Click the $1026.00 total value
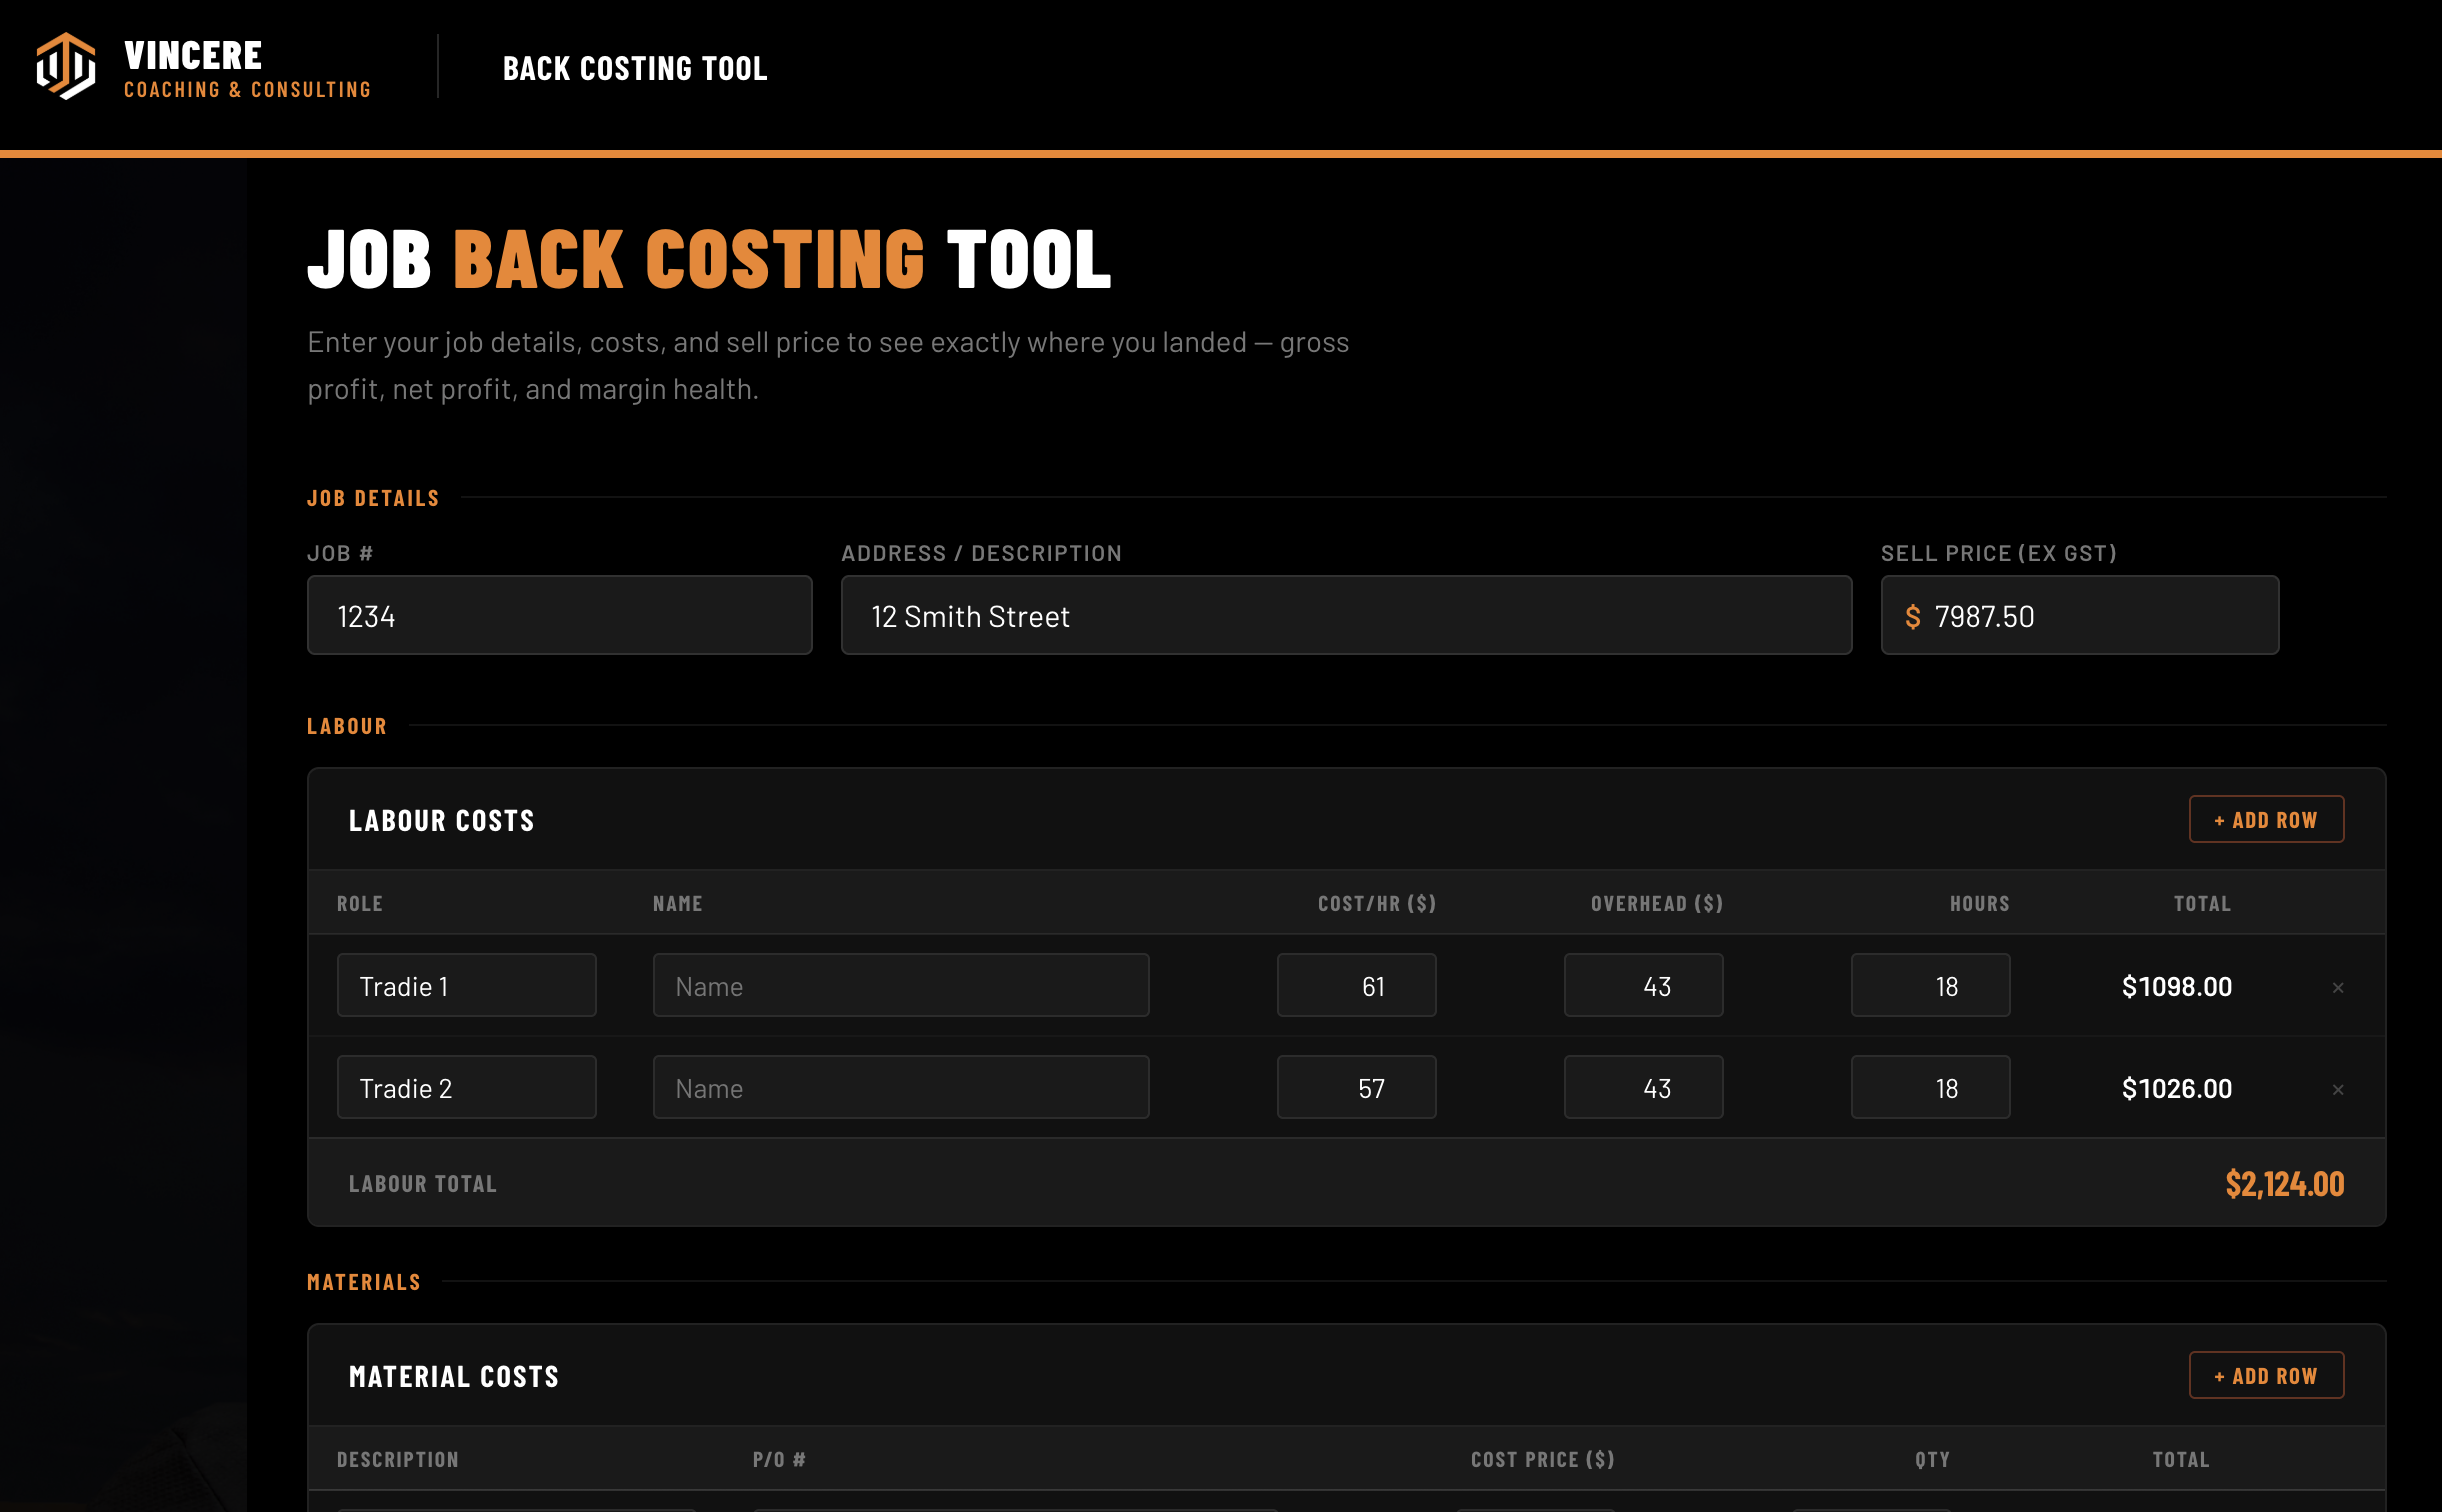Image resolution: width=2442 pixels, height=1512 pixels. tap(2177, 1089)
